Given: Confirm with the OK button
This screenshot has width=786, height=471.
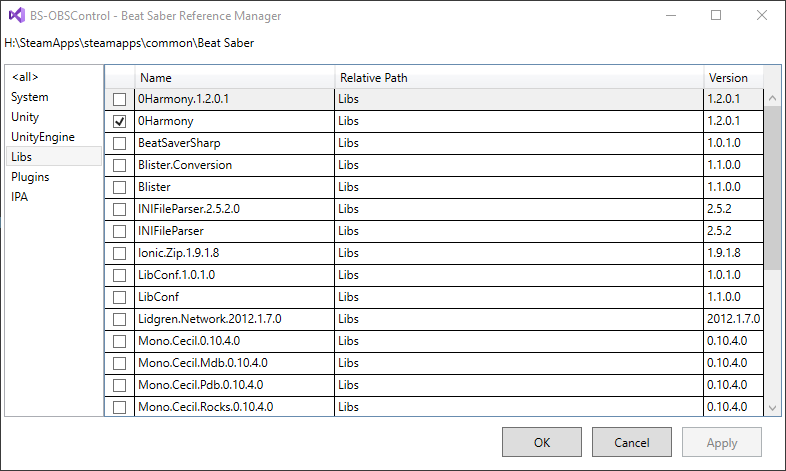Looking at the screenshot, I should click(542, 442).
